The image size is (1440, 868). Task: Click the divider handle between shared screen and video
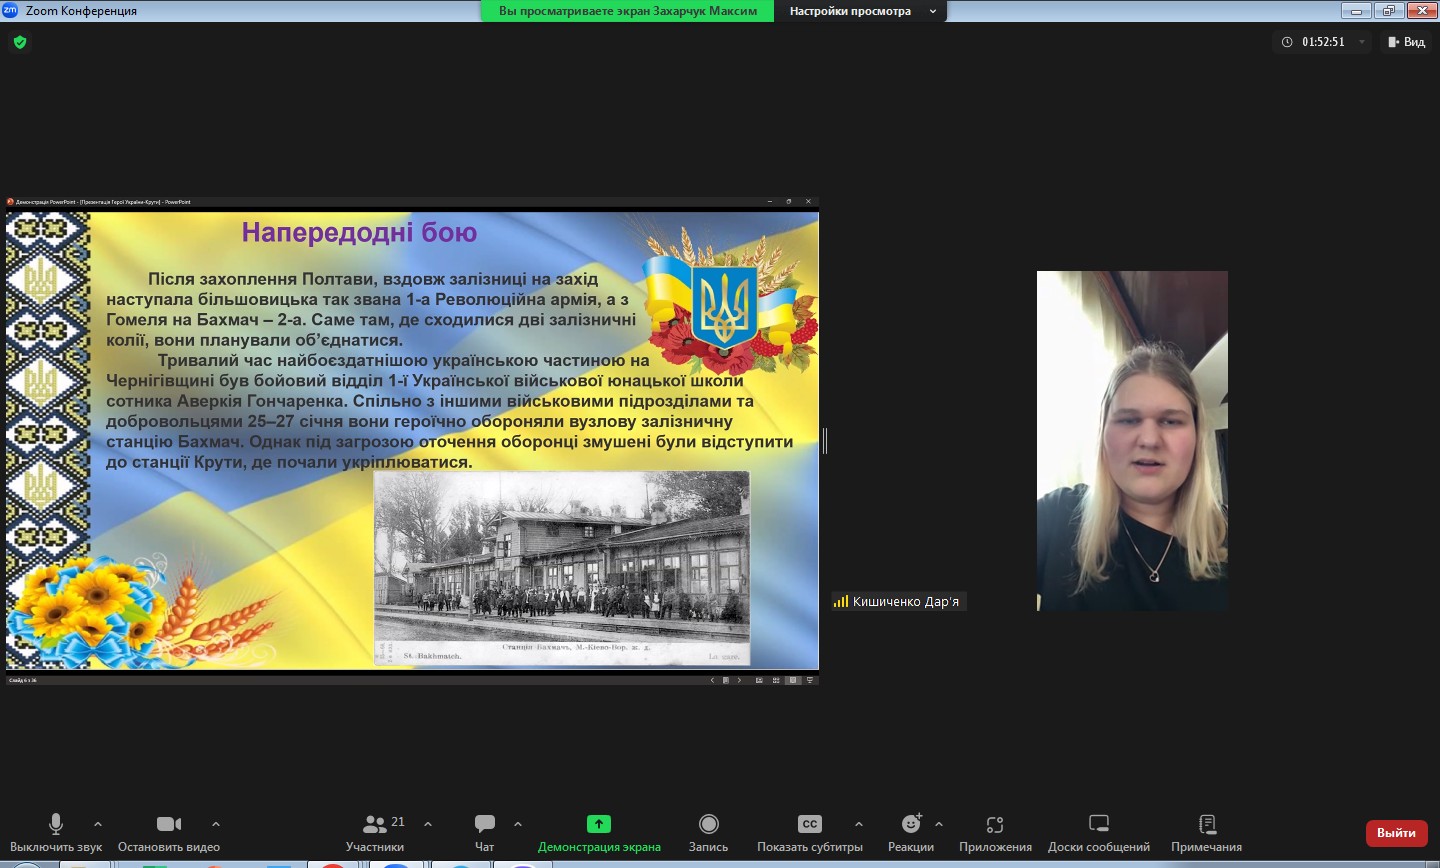[x=825, y=440]
